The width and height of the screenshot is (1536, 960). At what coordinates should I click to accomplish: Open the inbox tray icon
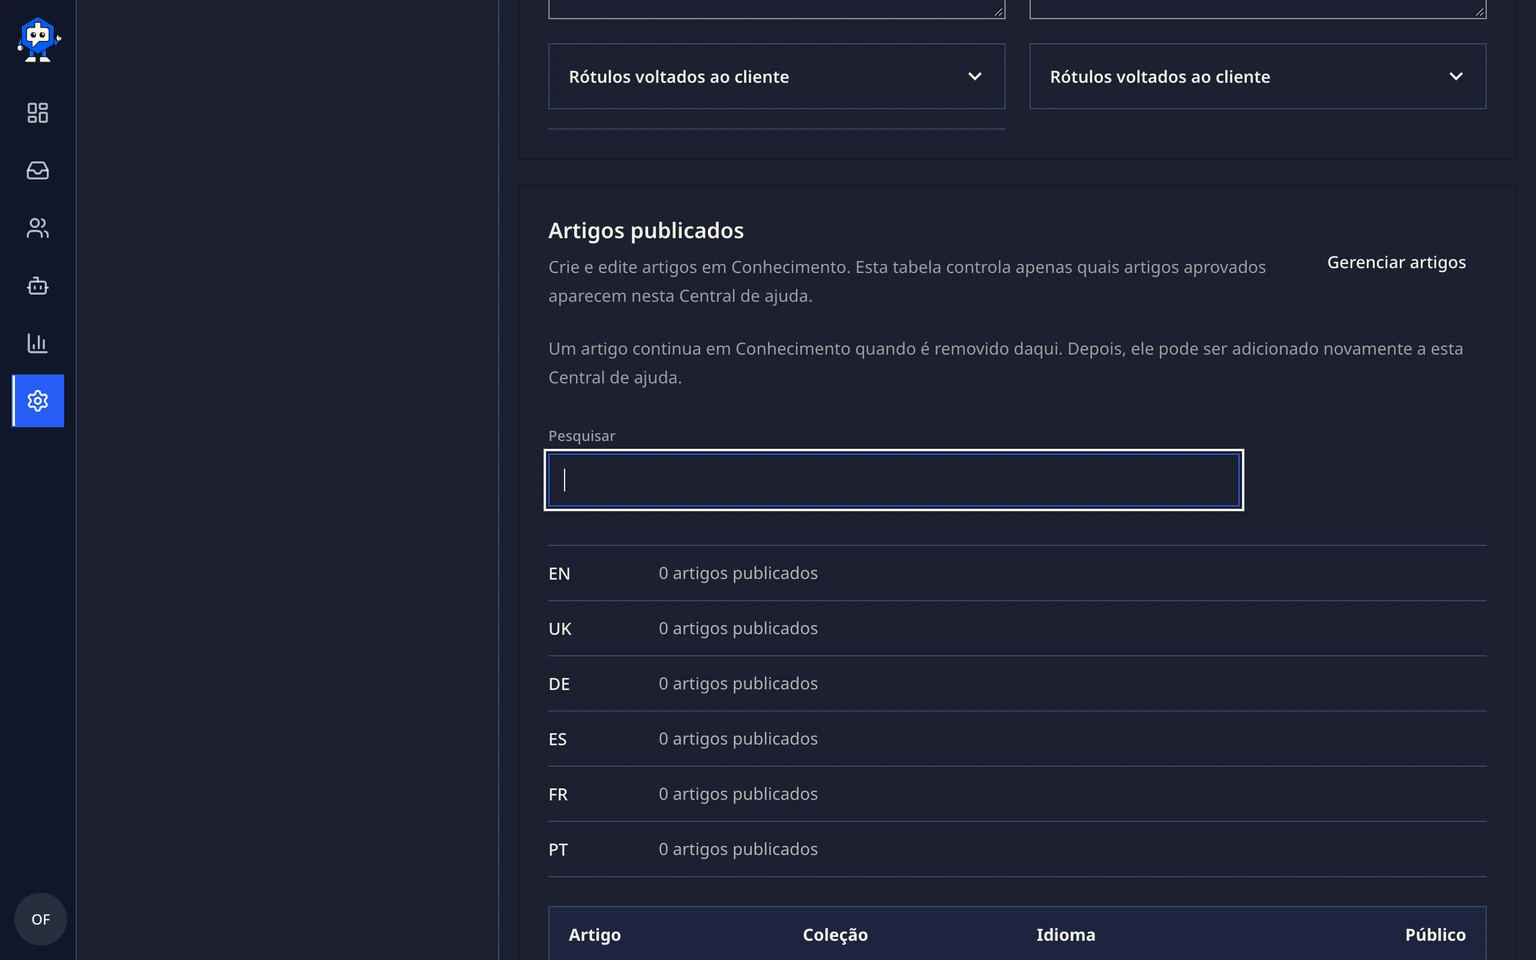coord(38,171)
